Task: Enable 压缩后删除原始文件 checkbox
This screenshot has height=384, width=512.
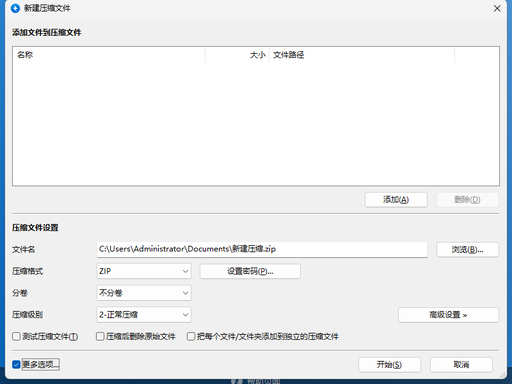Action: point(100,336)
